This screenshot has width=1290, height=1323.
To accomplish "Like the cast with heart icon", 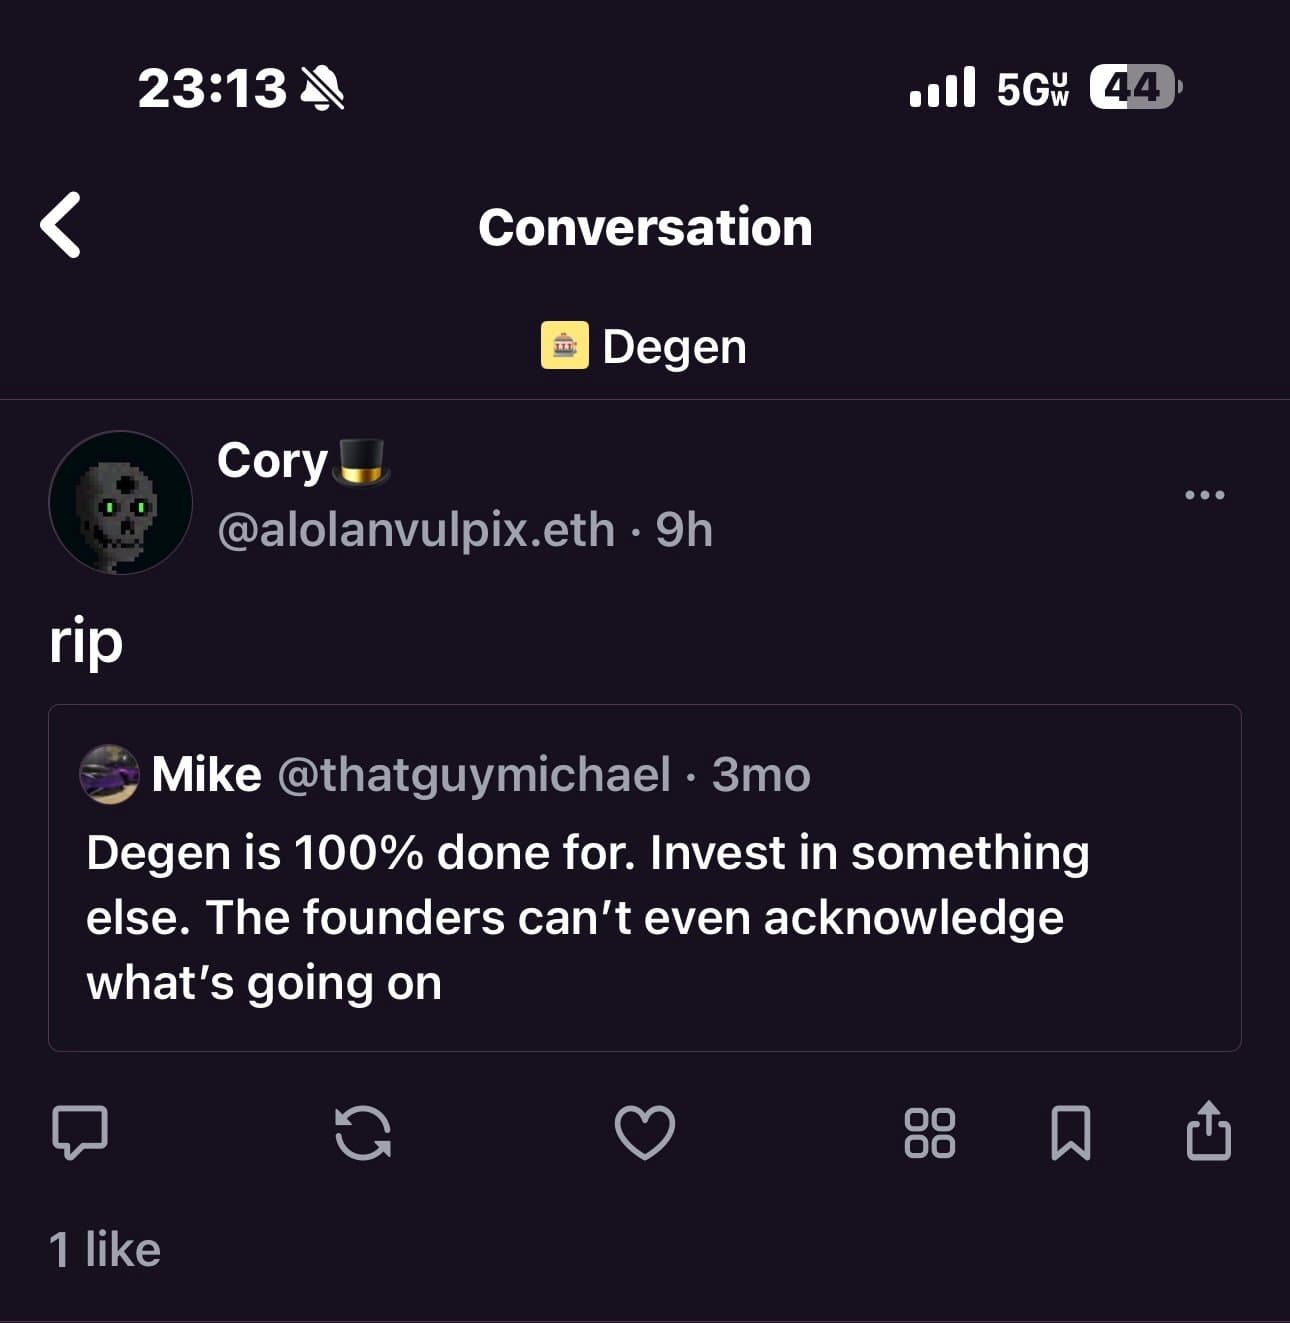I will 644,1132.
